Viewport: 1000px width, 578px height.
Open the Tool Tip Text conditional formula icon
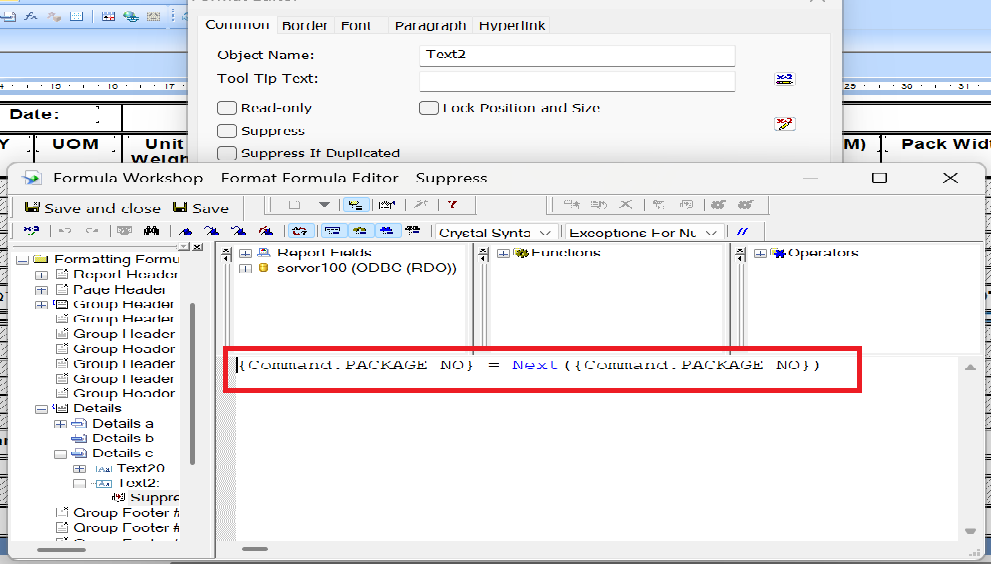tap(785, 78)
